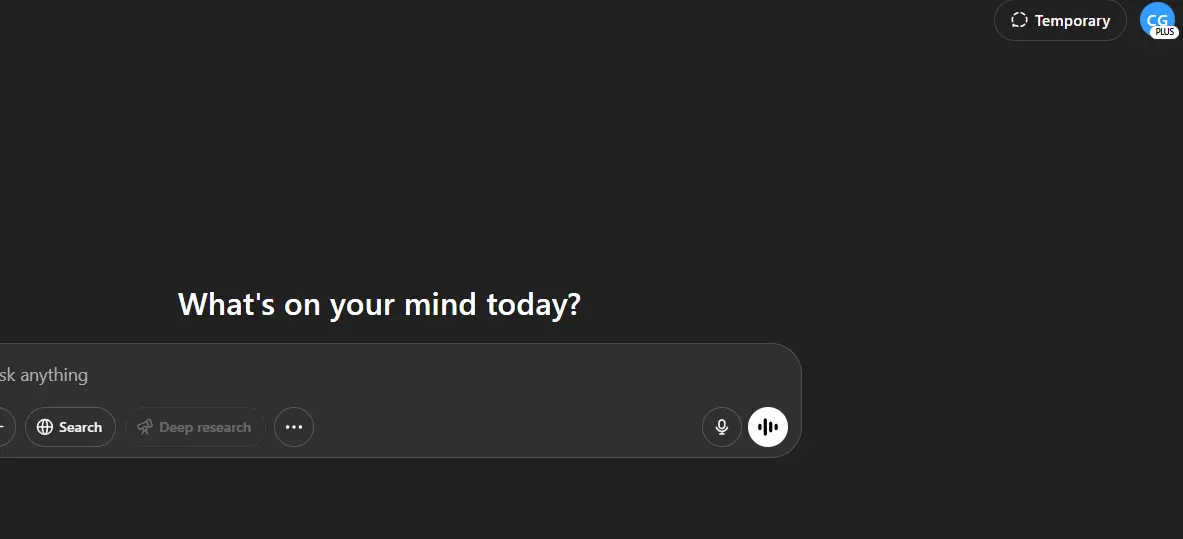Enable the Deep research tool
Image resolution: width=1183 pixels, height=539 pixels.
(195, 427)
